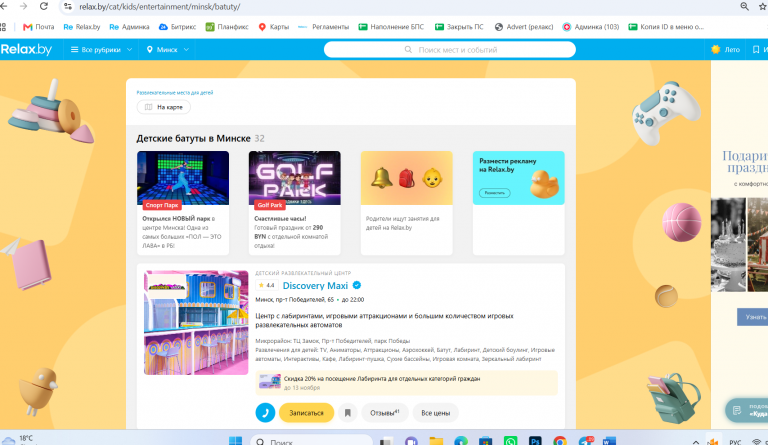768x445 pixels.
Task: Open WhatsApp from the taskbar
Action: [x=510, y=441]
